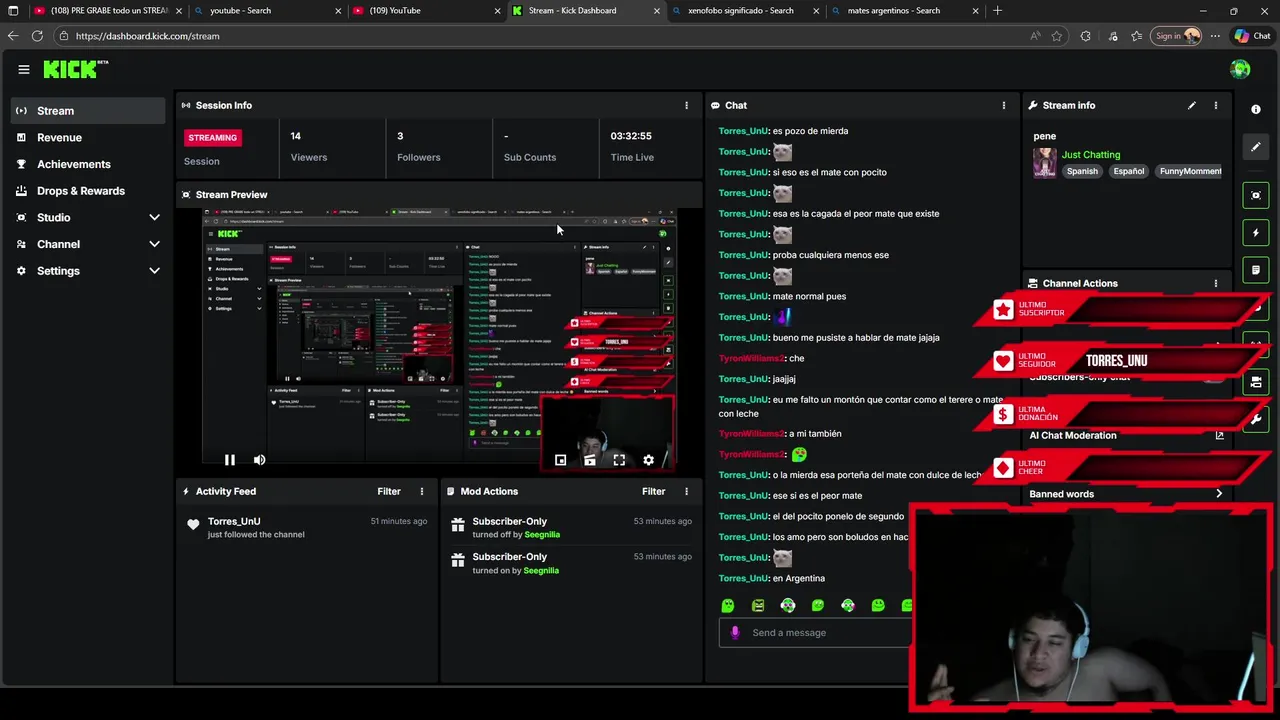This screenshot has height=720, width=1280.
Task: Enable picture-in-picture in stream preview
Action: [x=560, y=460]
